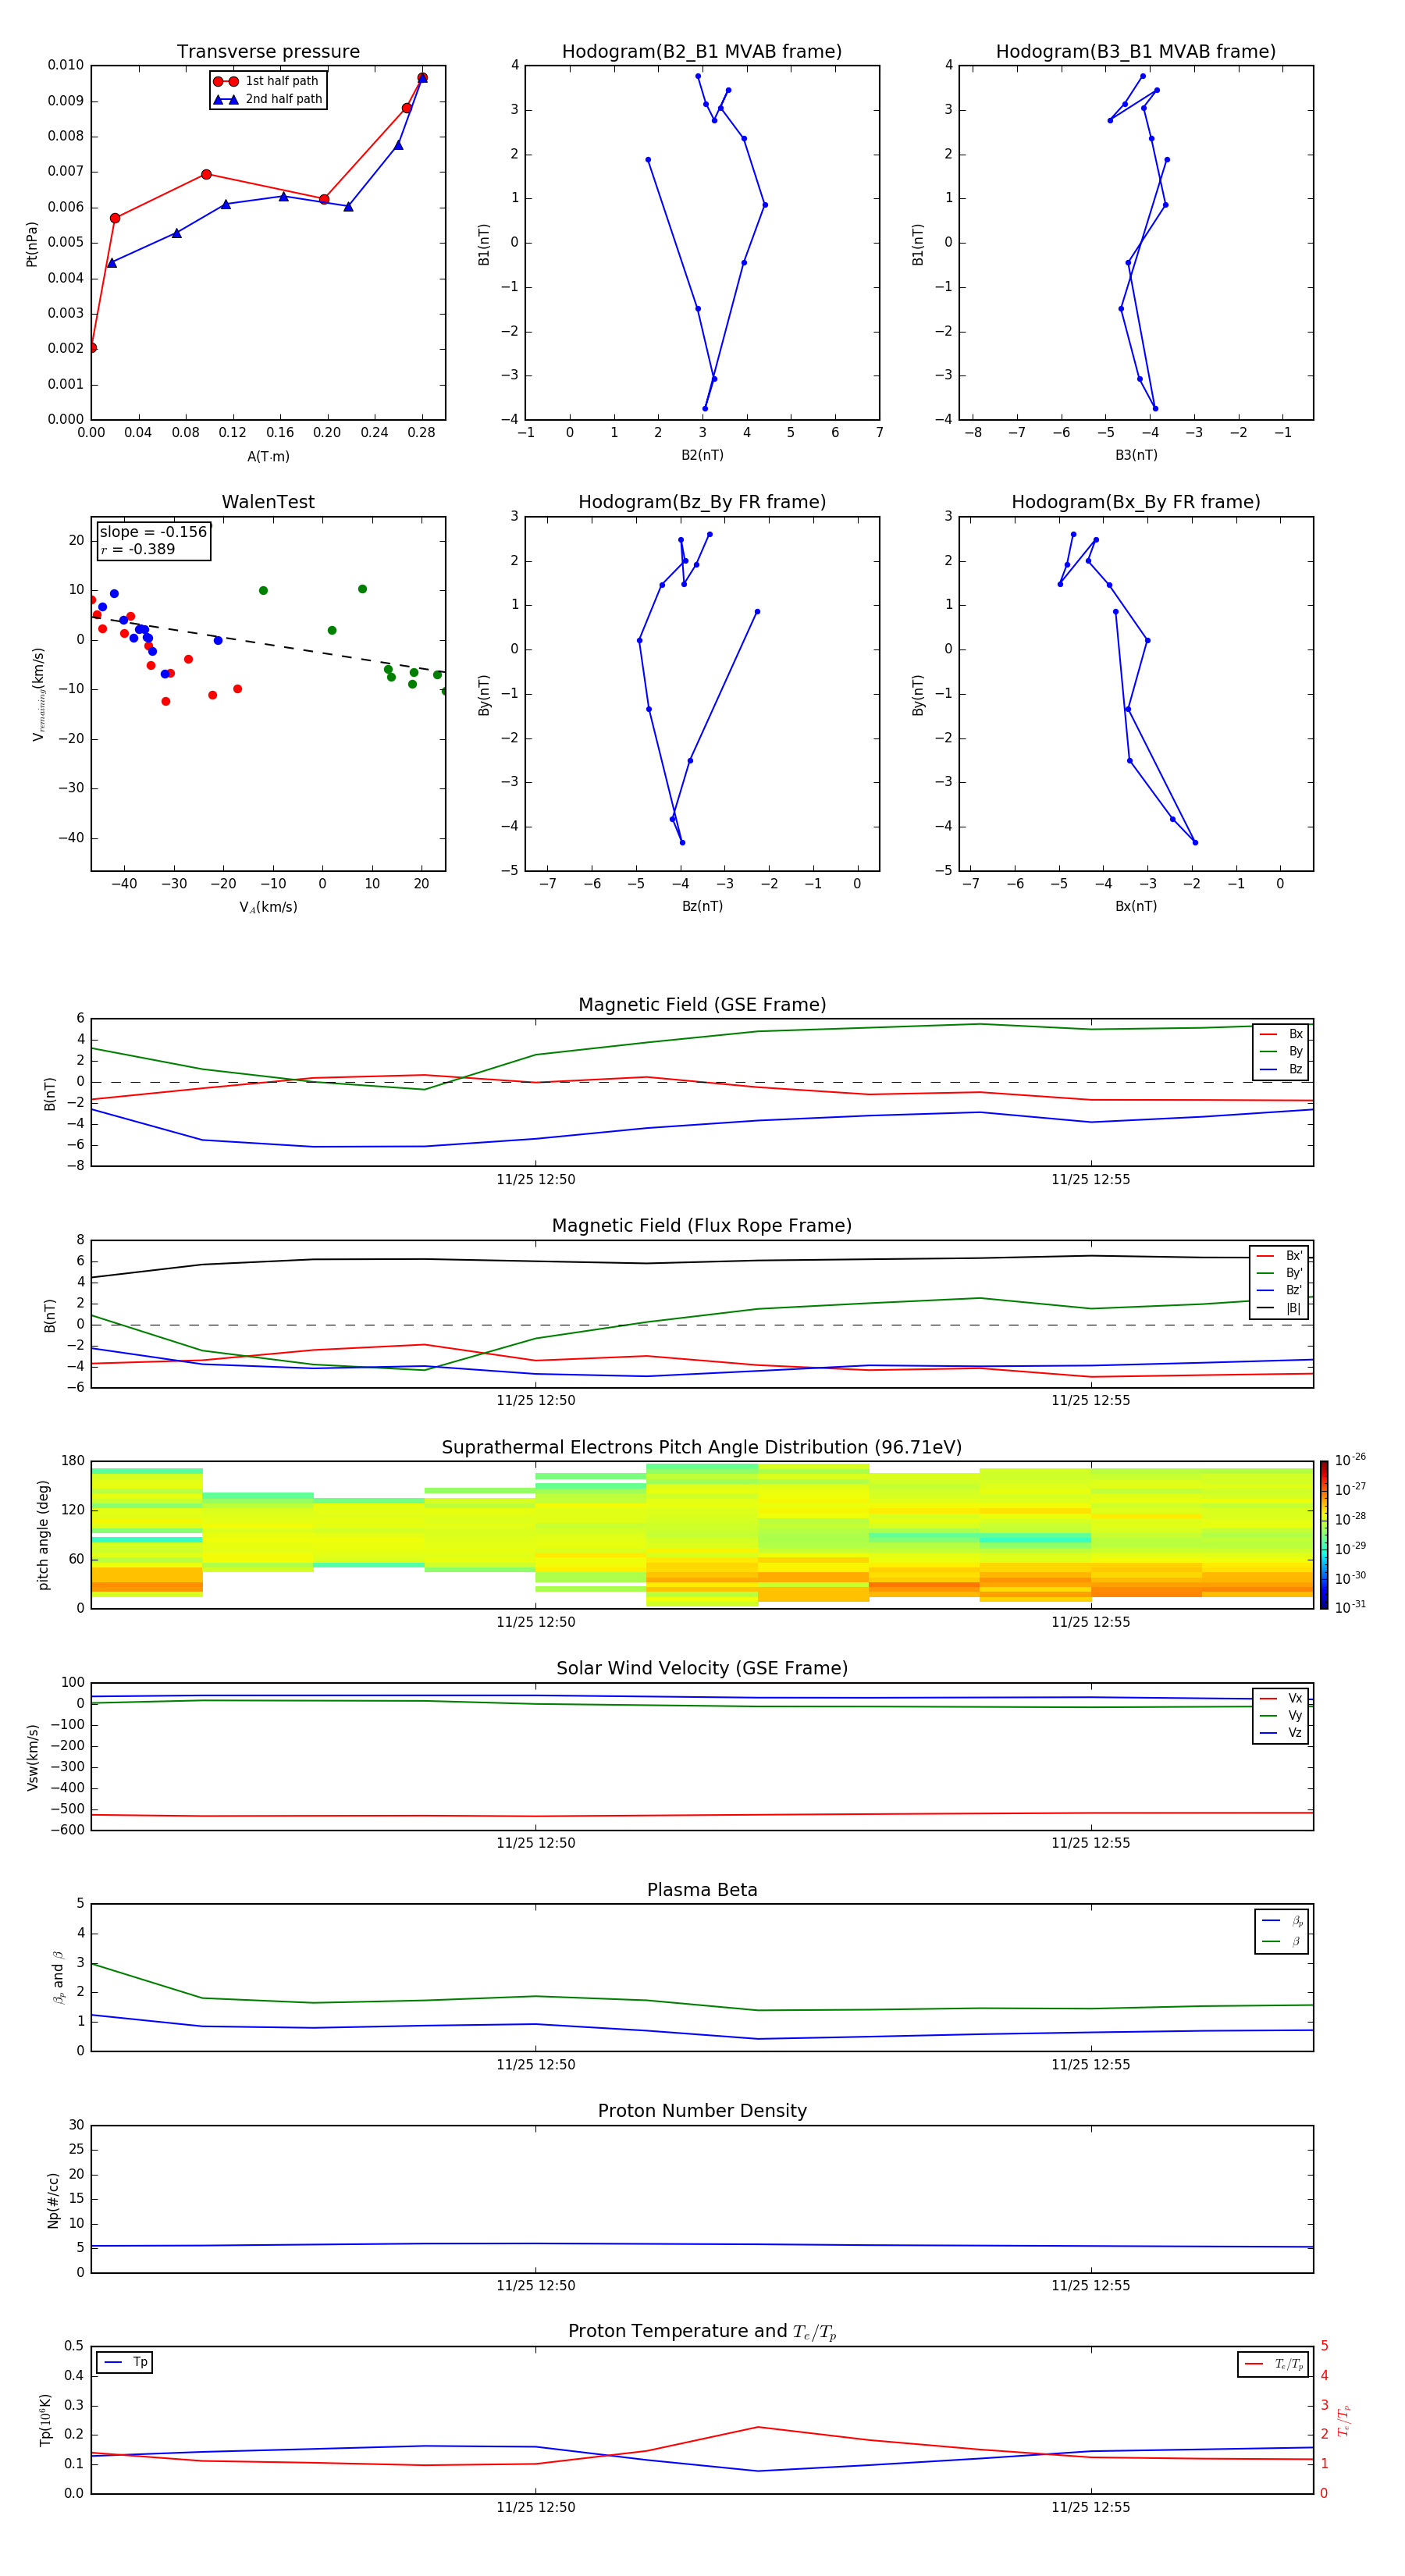Click the '11/25 12:55' tick under Proton Temperature plot
Viewport: 1405px width, 2576px height.
click(1091, 2507)
